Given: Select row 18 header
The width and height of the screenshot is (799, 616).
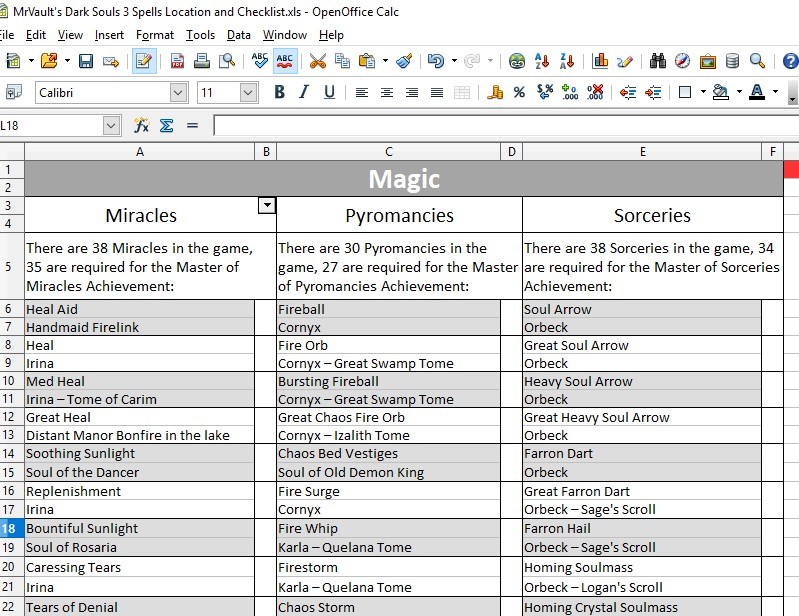Looking at the screenshot, I should (11, 528).
